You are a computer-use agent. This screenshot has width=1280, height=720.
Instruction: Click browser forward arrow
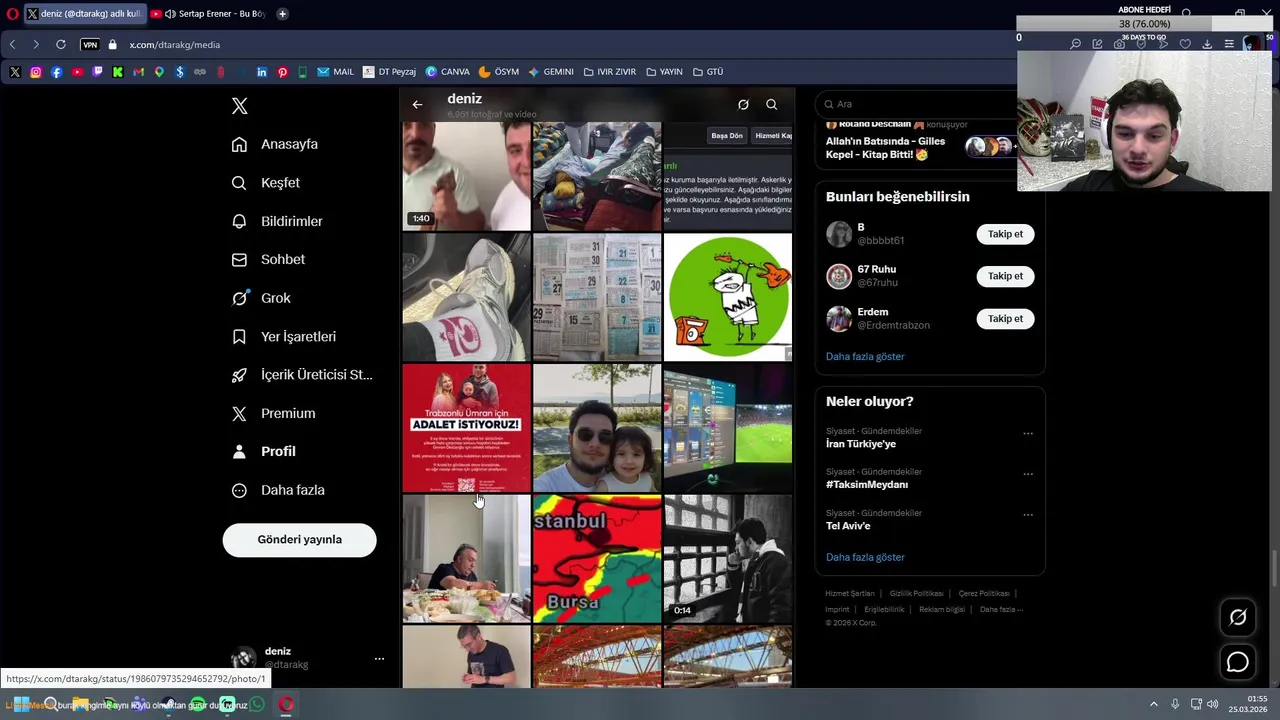(x=36, y=45)
